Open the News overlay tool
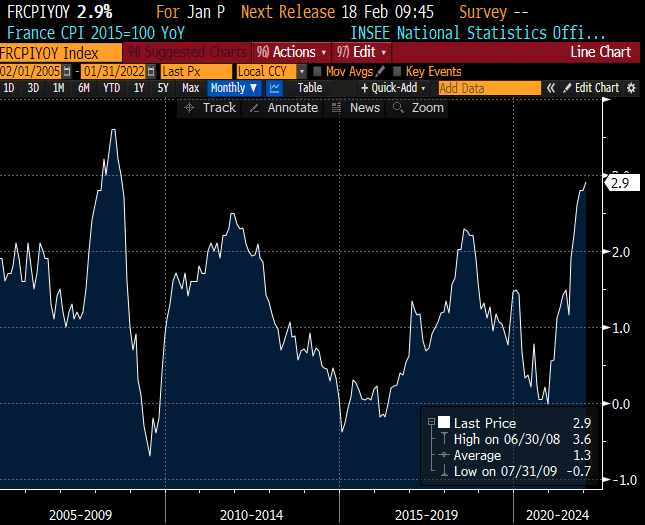 click(x=356, y=108)
